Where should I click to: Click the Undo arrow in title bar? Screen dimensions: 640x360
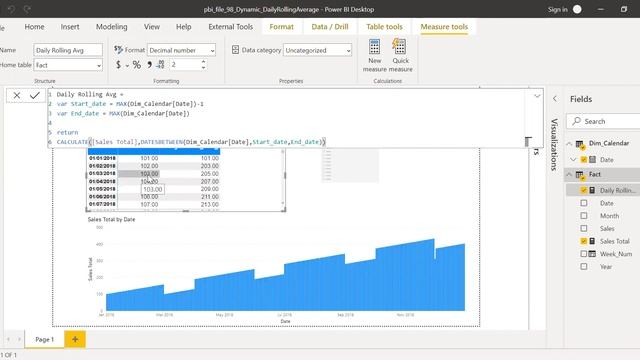click(x=11, y=9)
